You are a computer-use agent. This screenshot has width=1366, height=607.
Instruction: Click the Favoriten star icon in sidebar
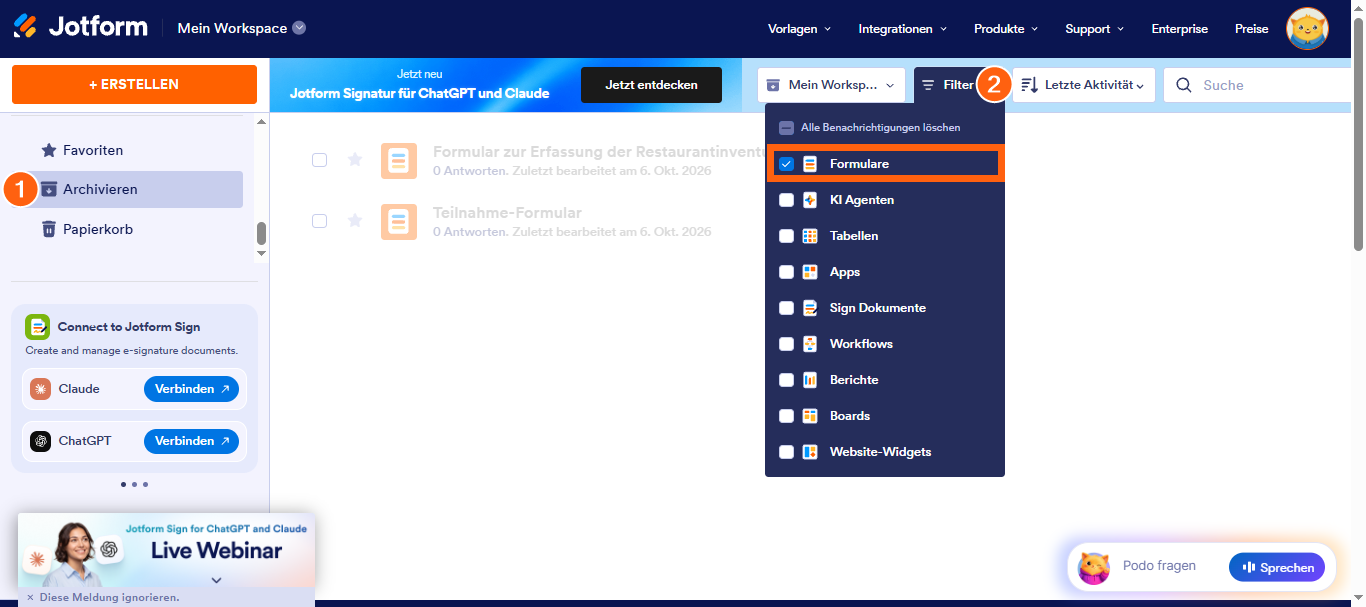pyautogui.click(x=48, y=150)
